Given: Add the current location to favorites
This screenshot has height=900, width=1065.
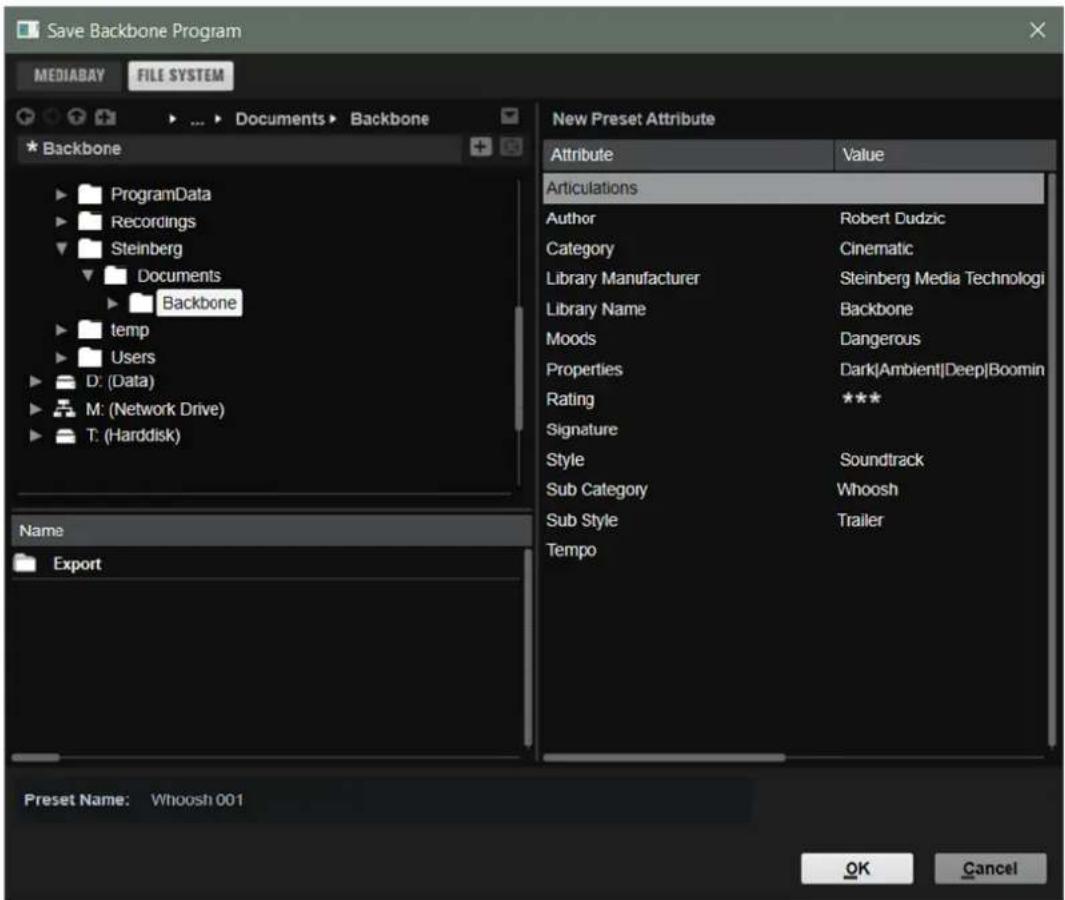Looking at the screenshot, I should click(x=480, y=147).
